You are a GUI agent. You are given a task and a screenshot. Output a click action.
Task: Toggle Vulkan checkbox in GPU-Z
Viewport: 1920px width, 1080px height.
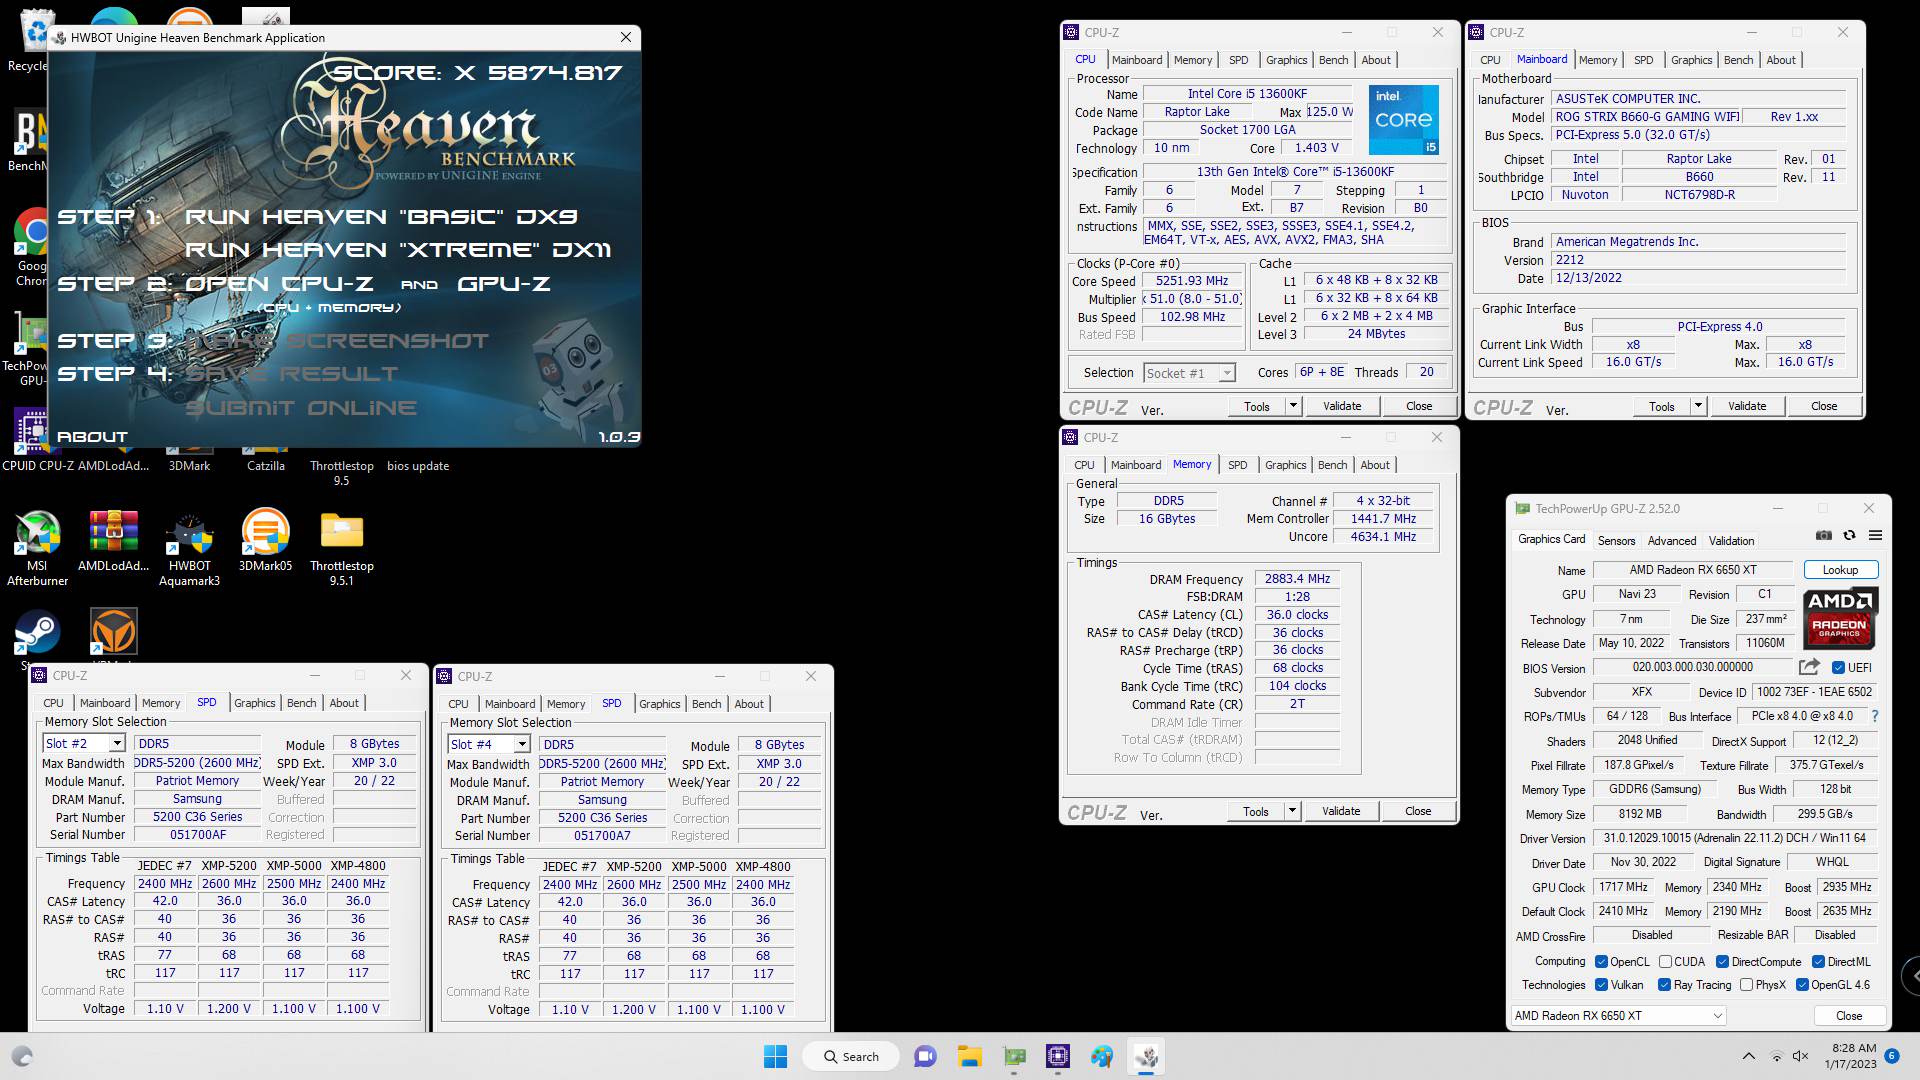(1601, 985)
